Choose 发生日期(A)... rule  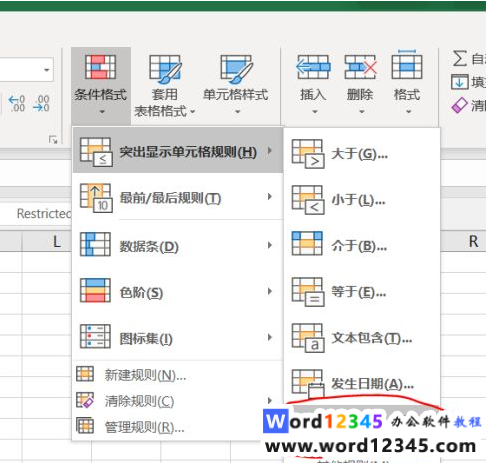tap(362, 383)
